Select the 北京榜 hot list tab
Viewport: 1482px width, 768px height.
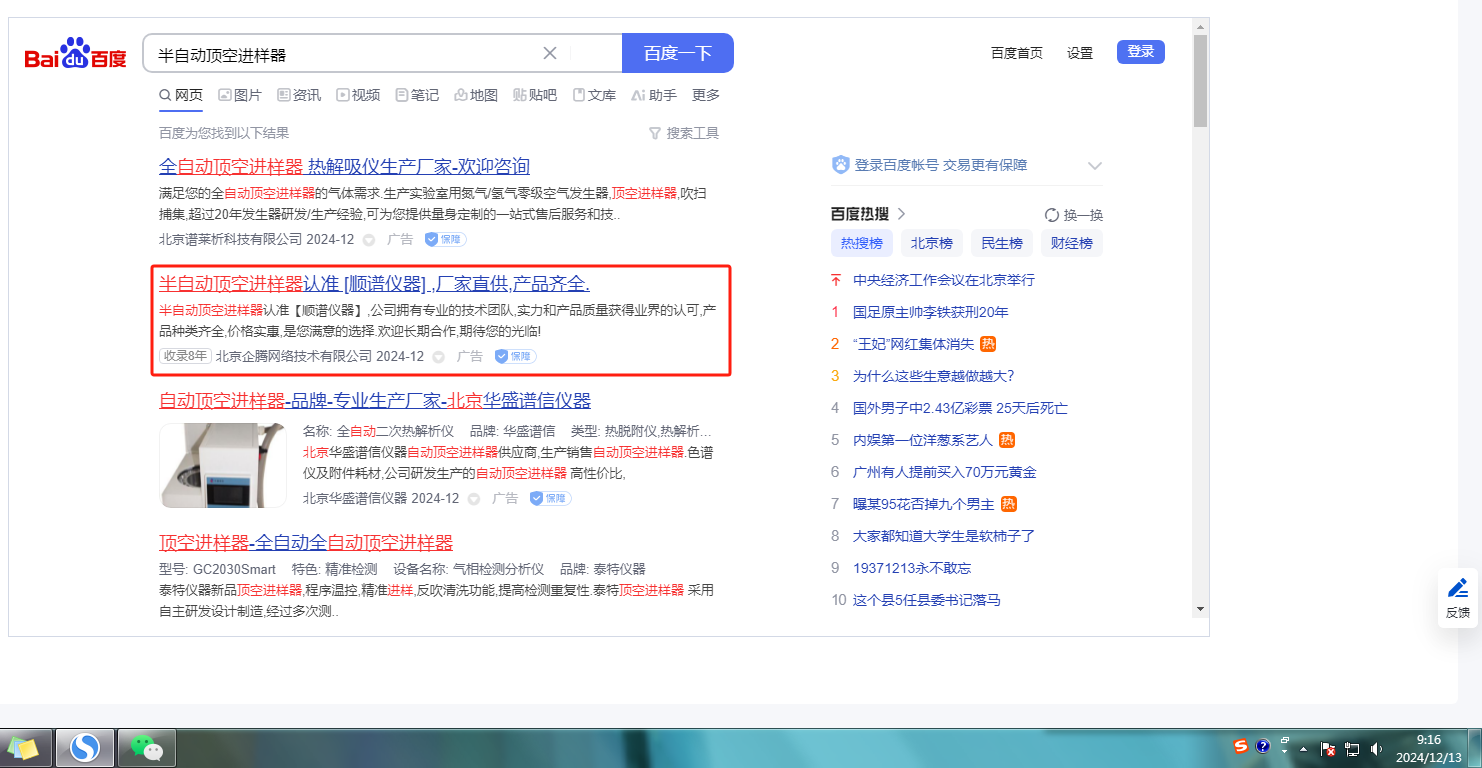[x=931, y=243]
